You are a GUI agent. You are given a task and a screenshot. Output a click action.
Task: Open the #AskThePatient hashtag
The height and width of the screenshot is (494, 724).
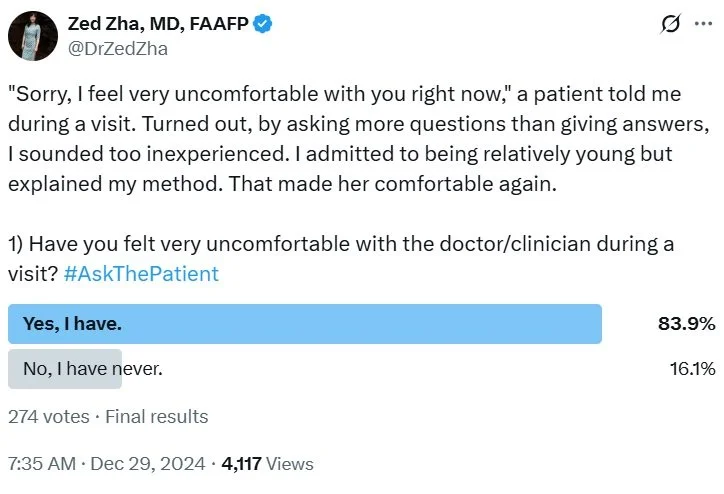(141, 273)
